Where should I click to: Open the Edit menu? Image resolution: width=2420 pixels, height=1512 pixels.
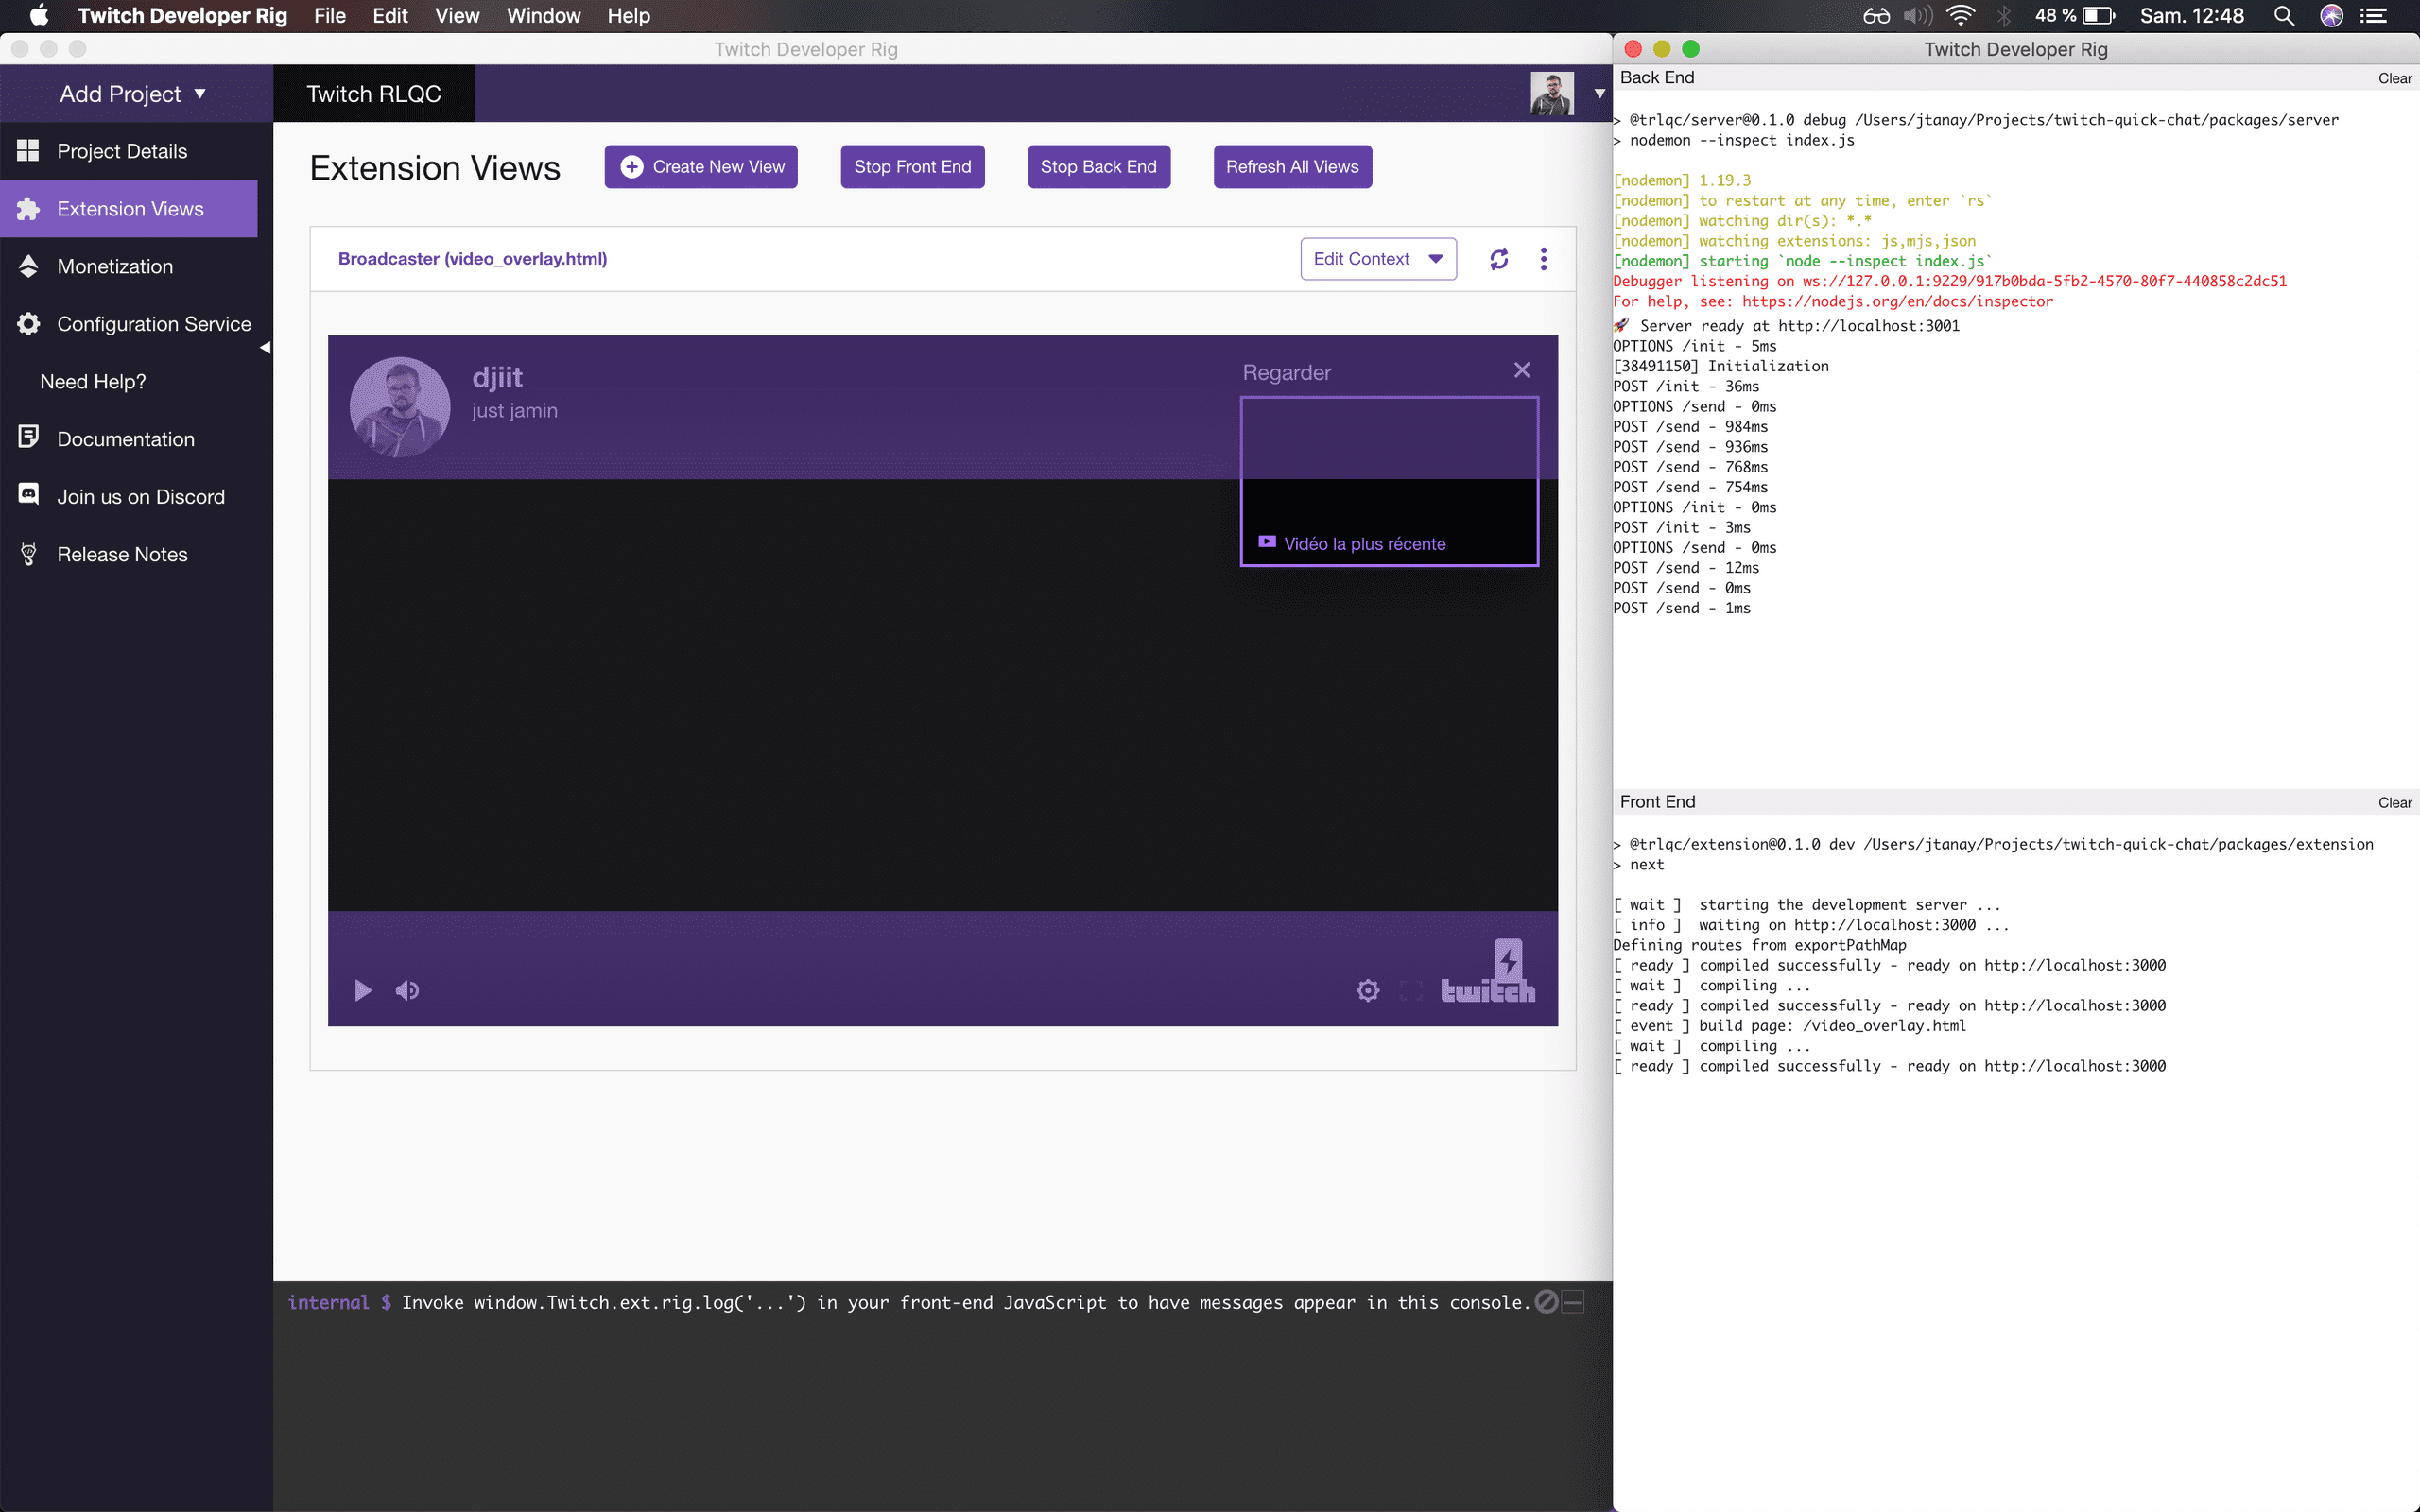390,16
